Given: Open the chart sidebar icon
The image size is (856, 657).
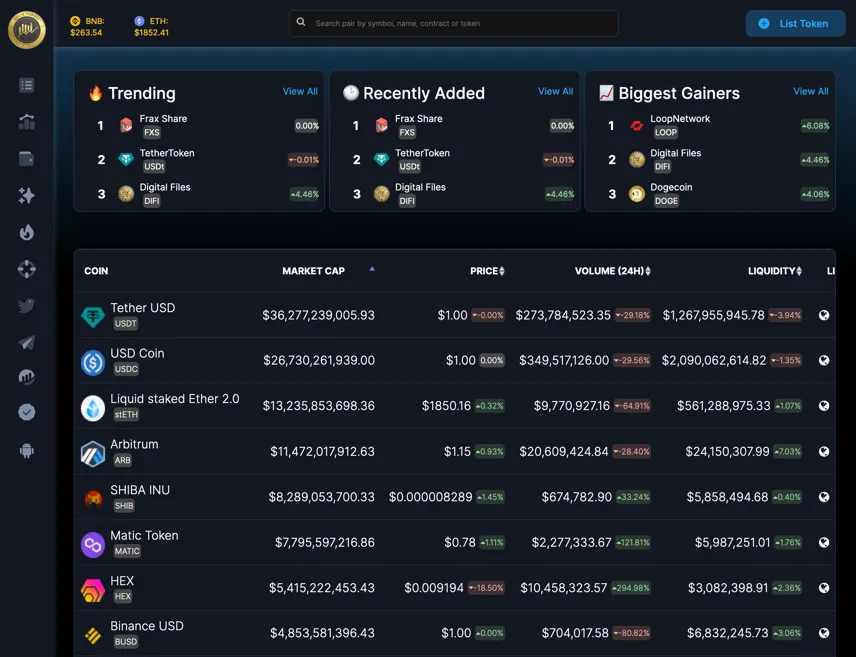Looking at the screenshot, I should point(27,377).
